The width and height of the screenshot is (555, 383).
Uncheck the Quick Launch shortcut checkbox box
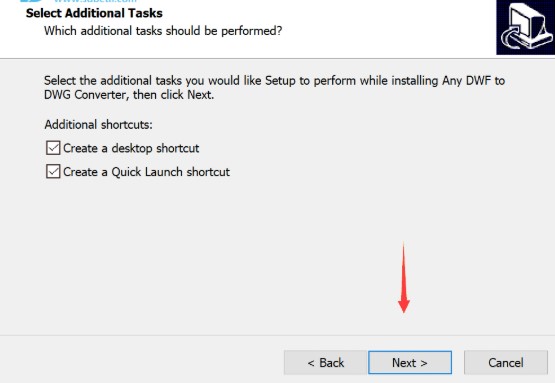click(53, 172)
